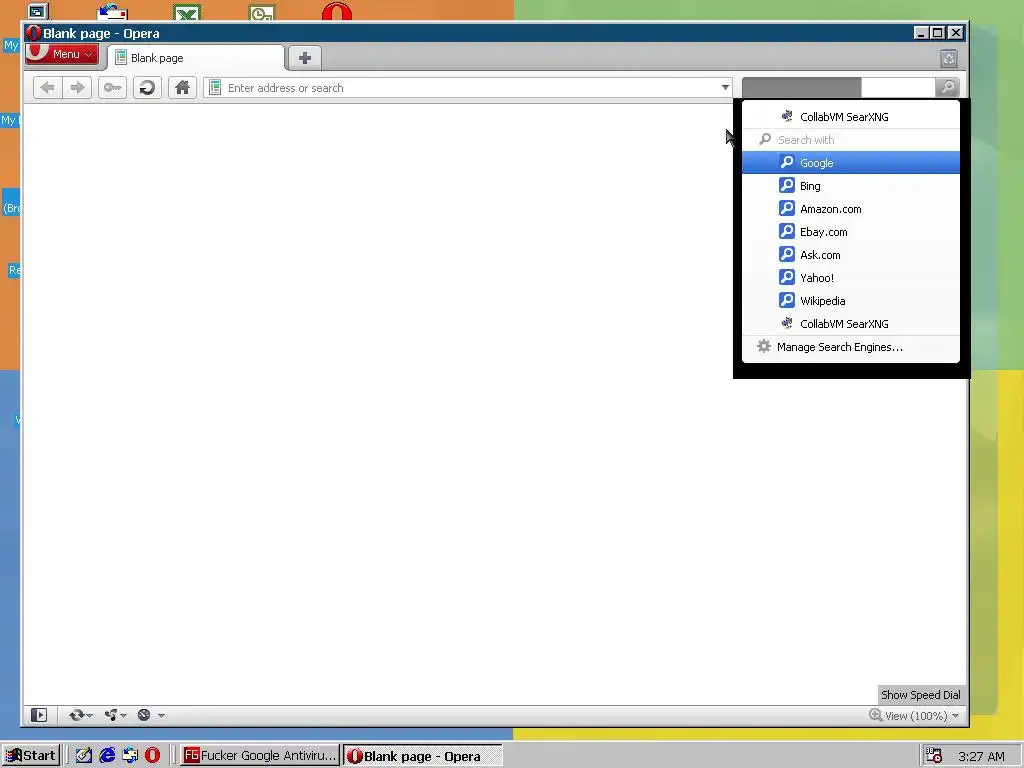Viewport: 1024px width, 768px height.
Task: Click the system tray scheduler icon
Action: [x=934, y=756]
